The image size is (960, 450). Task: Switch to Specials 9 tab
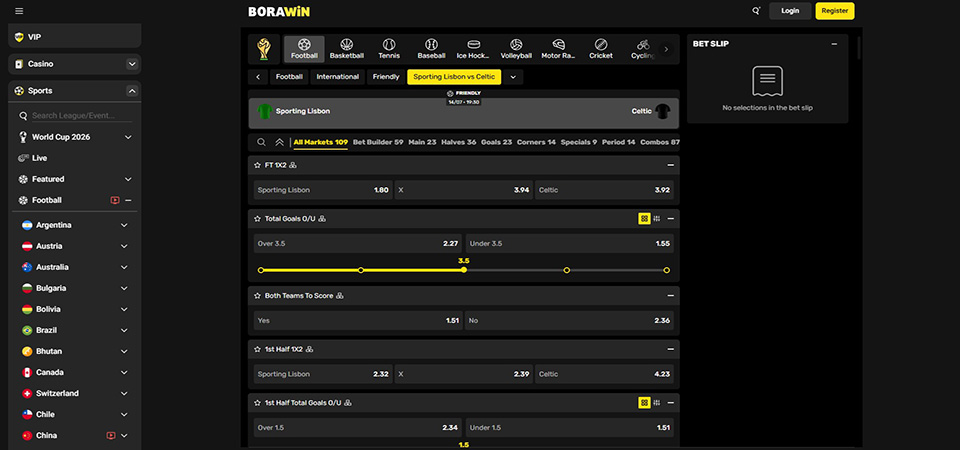pyautogui.click(x=579, y=142)
